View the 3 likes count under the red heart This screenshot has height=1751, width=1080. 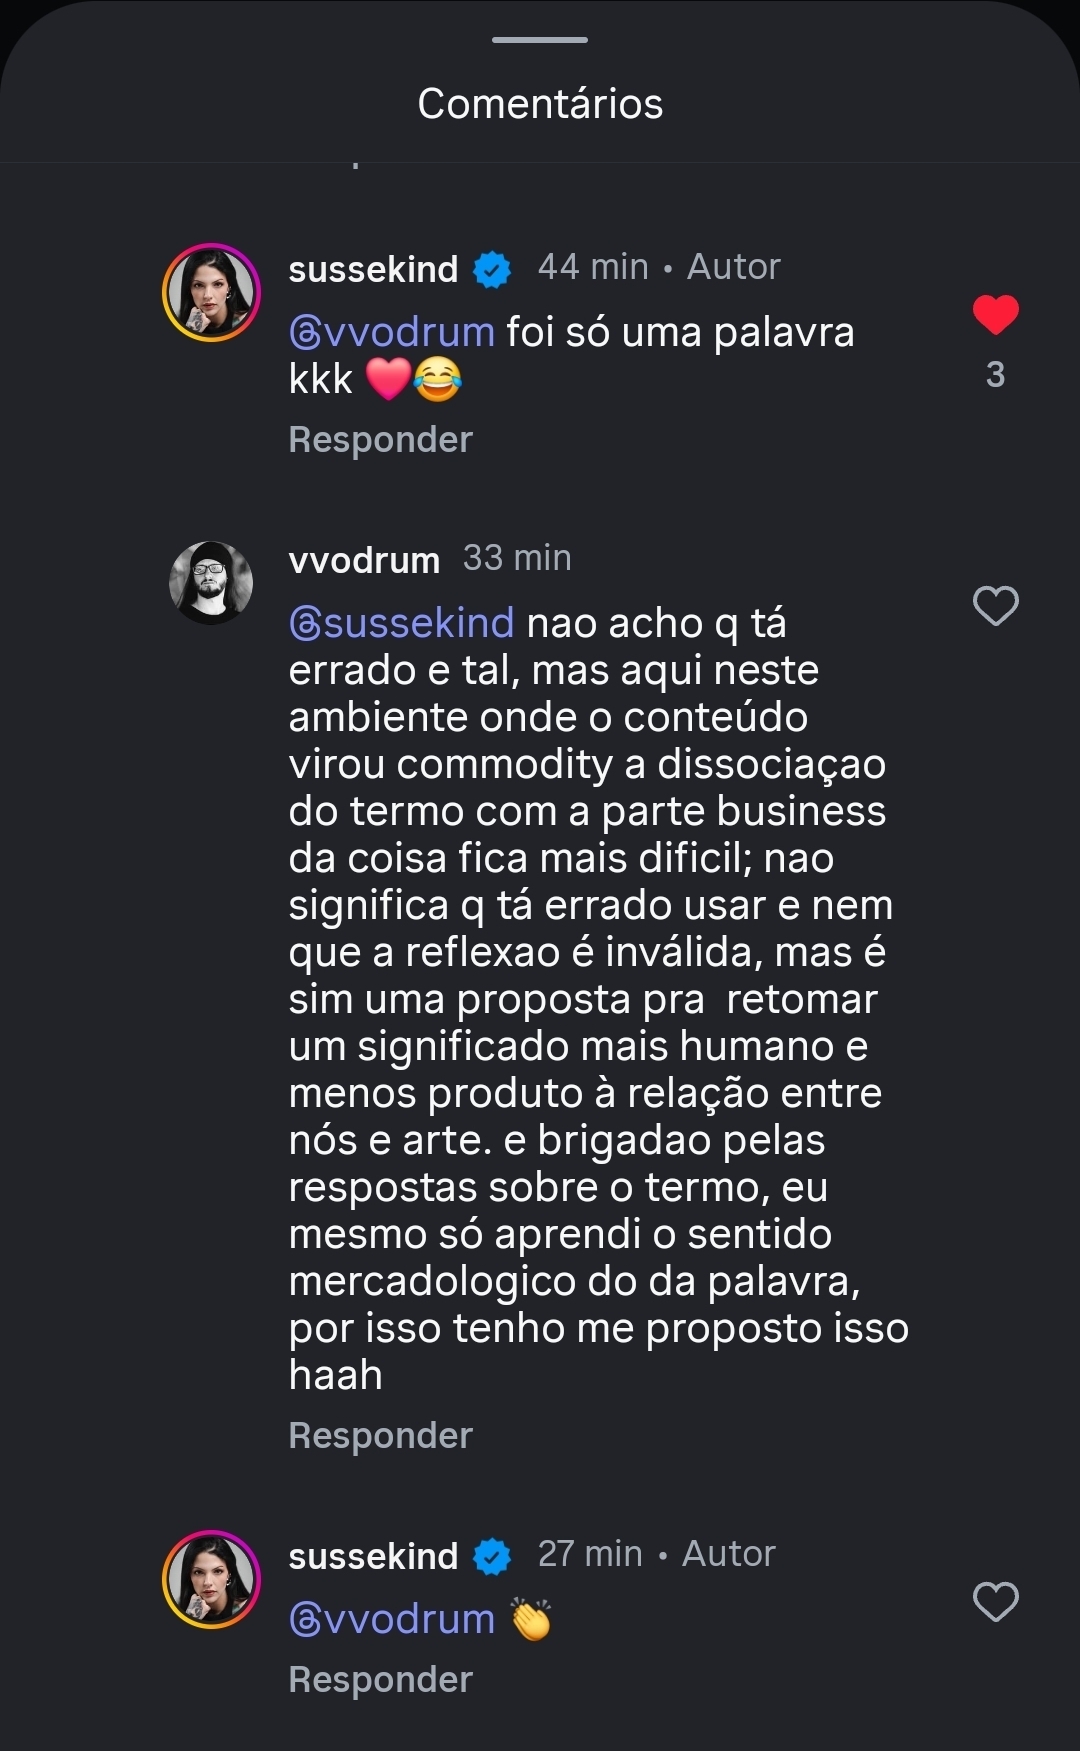(995, 375)
